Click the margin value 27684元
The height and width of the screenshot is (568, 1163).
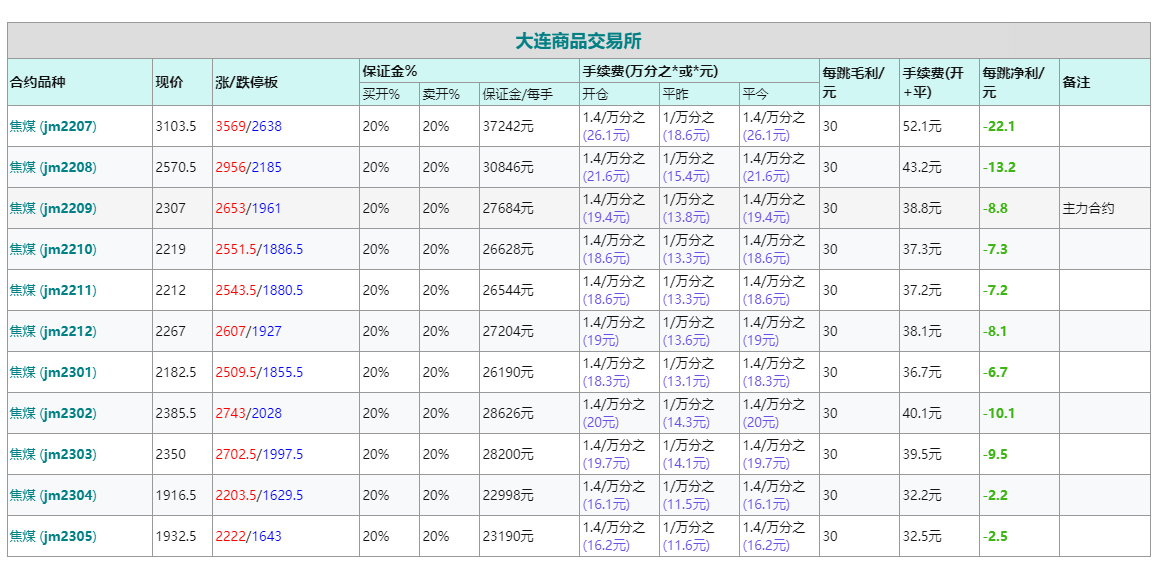pos(508,208)
